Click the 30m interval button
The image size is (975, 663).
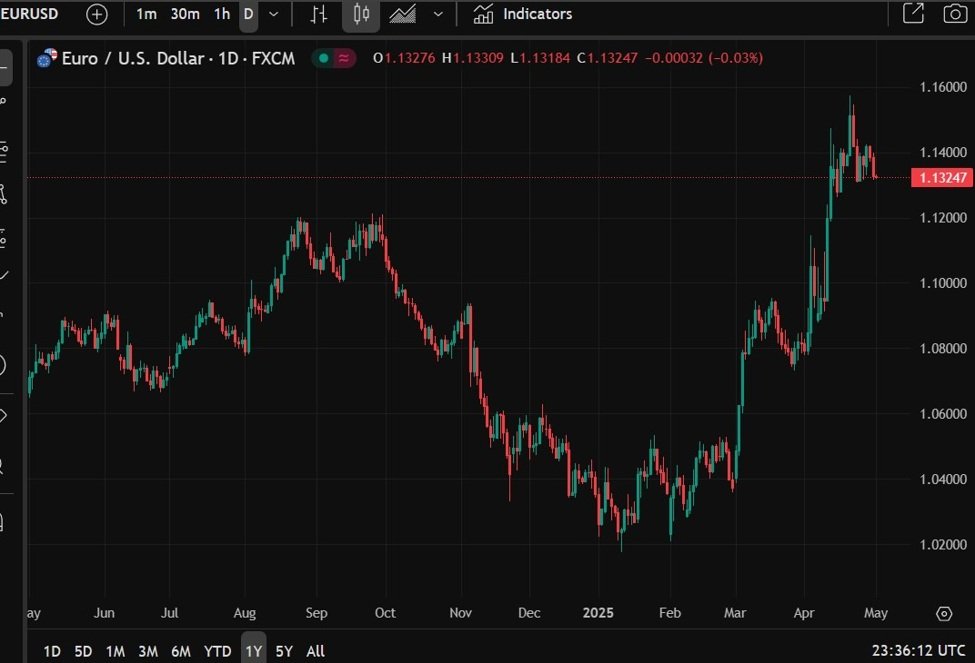(184, 14)
